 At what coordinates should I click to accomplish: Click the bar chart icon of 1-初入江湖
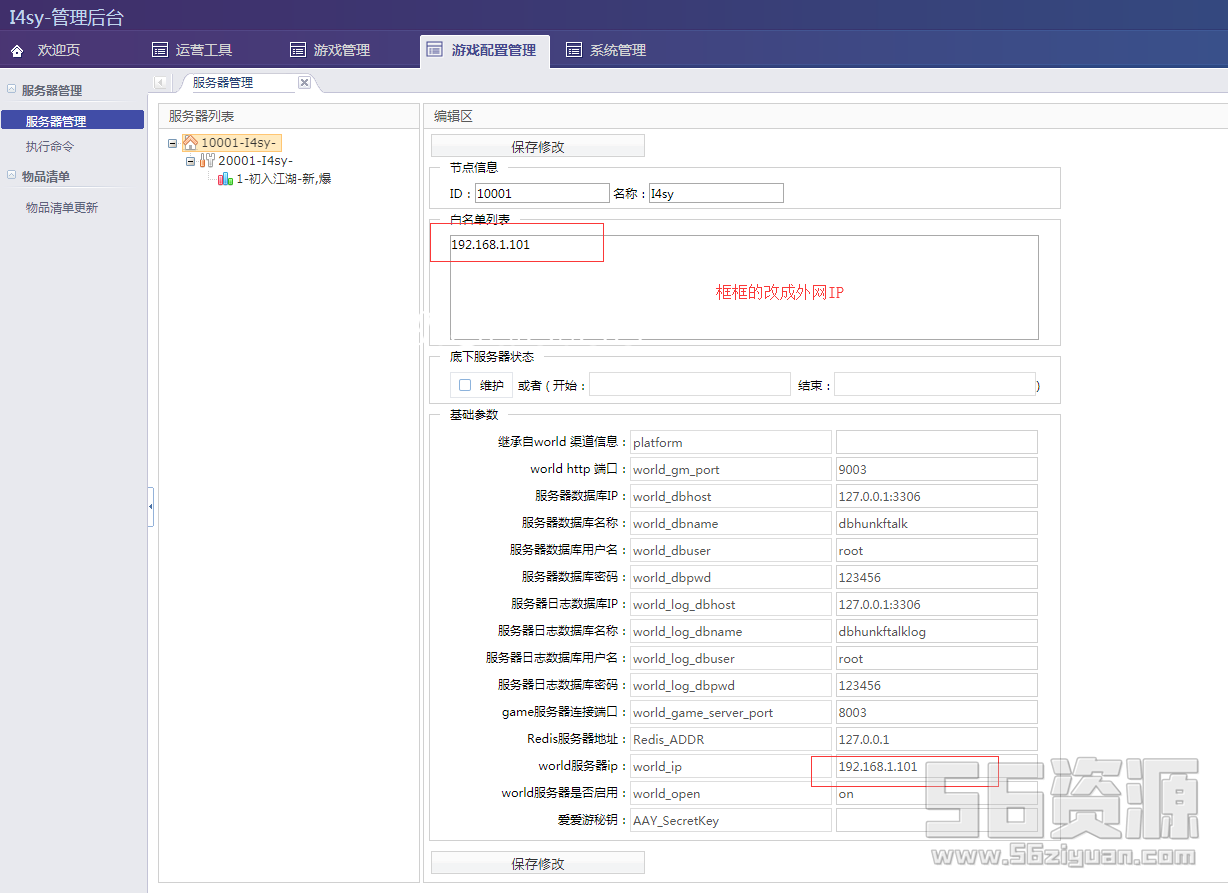(x=225, y=178)
